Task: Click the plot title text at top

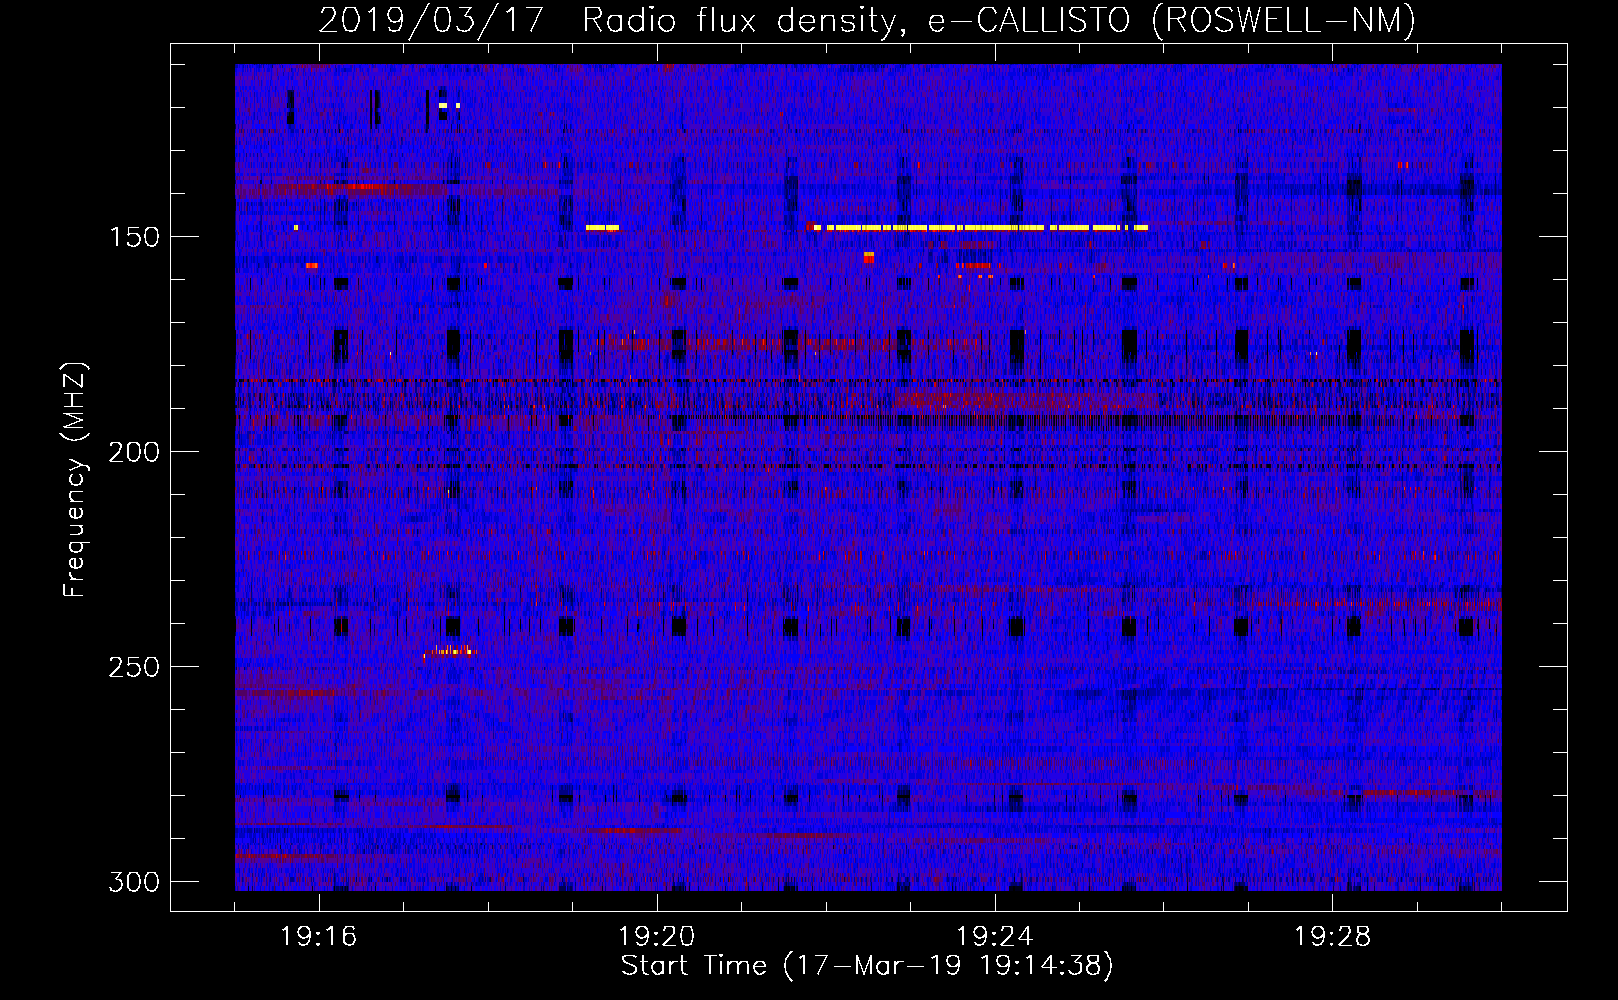Action: 867,20
